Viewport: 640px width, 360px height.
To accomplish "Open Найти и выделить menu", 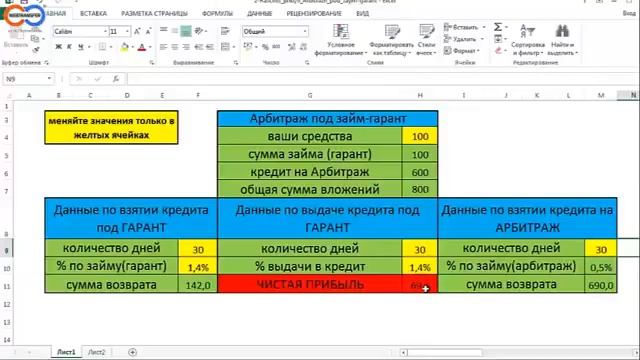I will pyautogui.click(x=562, y=40).
